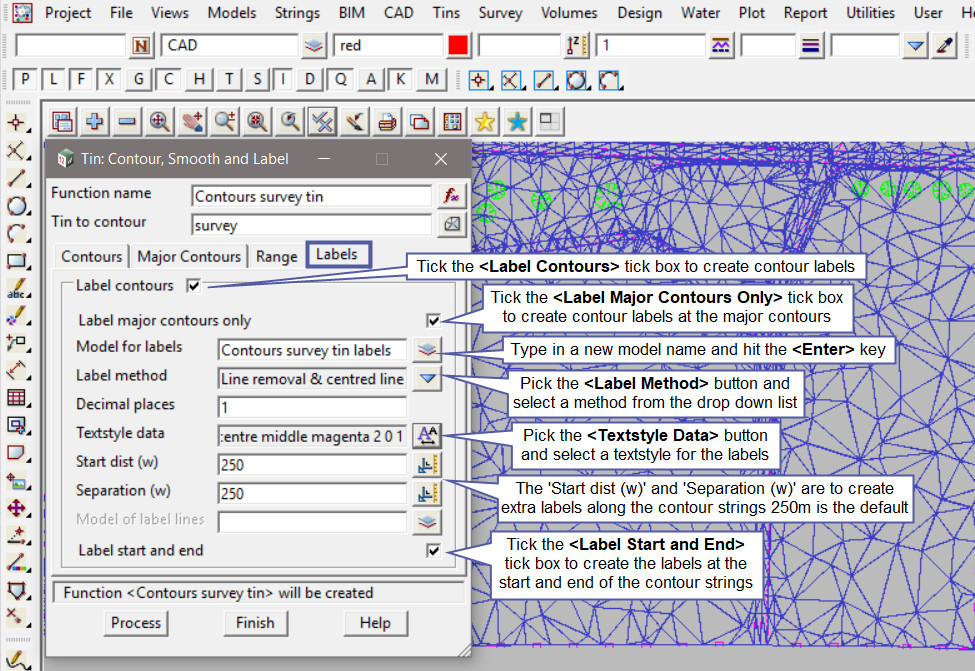This screenshot has height=671, width=975.
Task: Click the yellow star icon
Action: coord(484,121)
